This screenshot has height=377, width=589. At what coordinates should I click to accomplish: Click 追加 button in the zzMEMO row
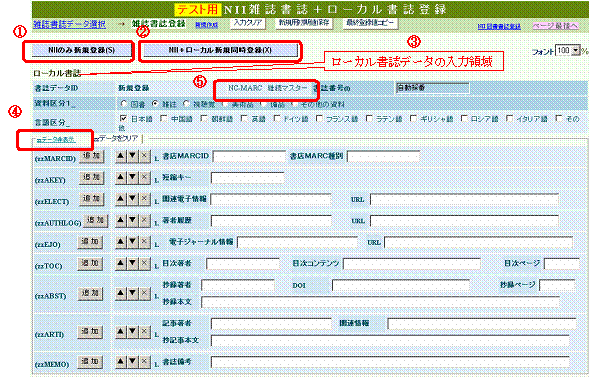(90, 362)
